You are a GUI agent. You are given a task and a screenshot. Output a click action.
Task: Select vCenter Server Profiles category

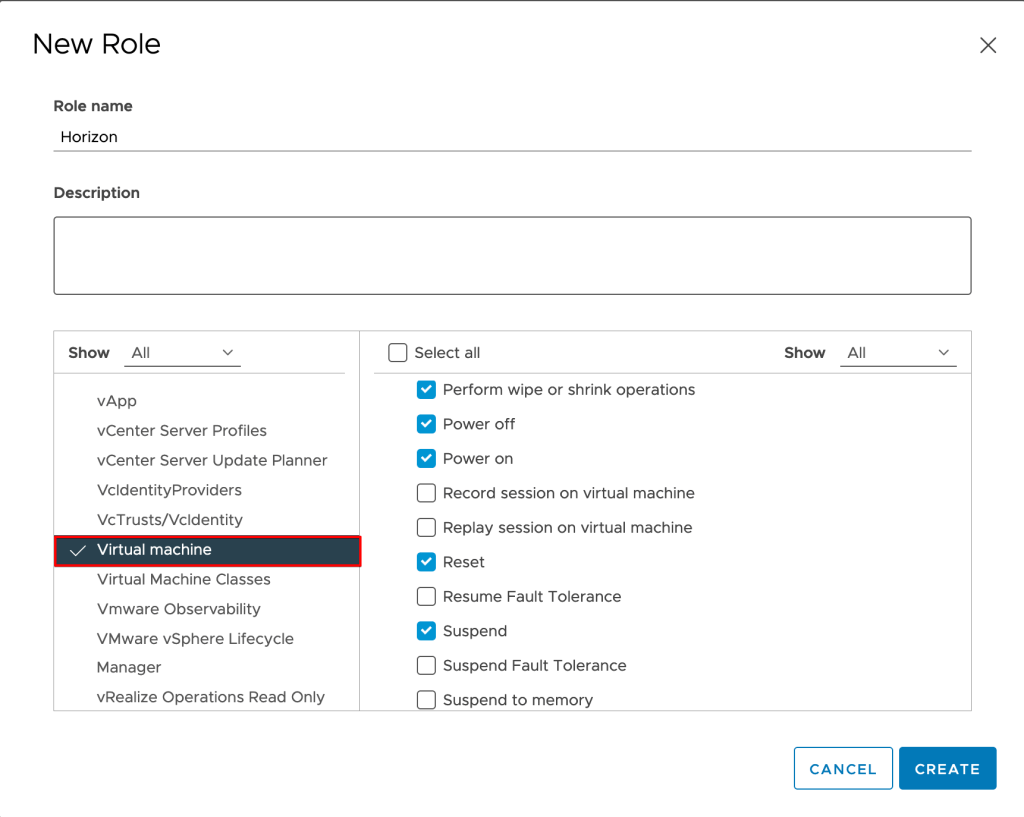(x=182, y=431)
